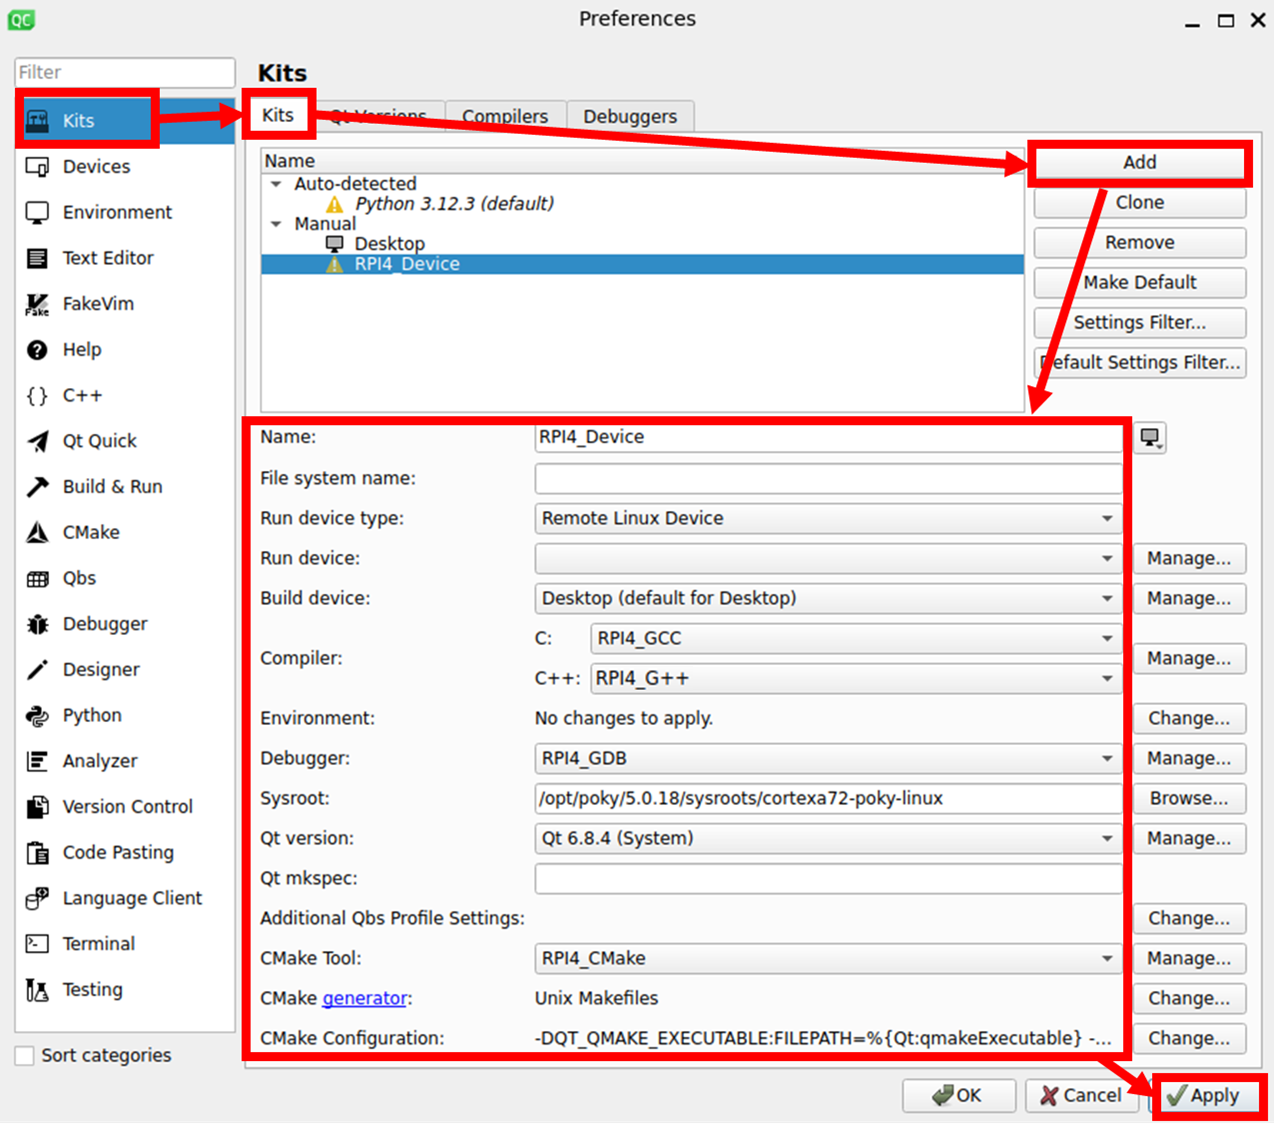Open the Debugger RPI4_GDB dropdown
The width and height of the screenshot is (1274, 1125).
(x=828, y=758)
